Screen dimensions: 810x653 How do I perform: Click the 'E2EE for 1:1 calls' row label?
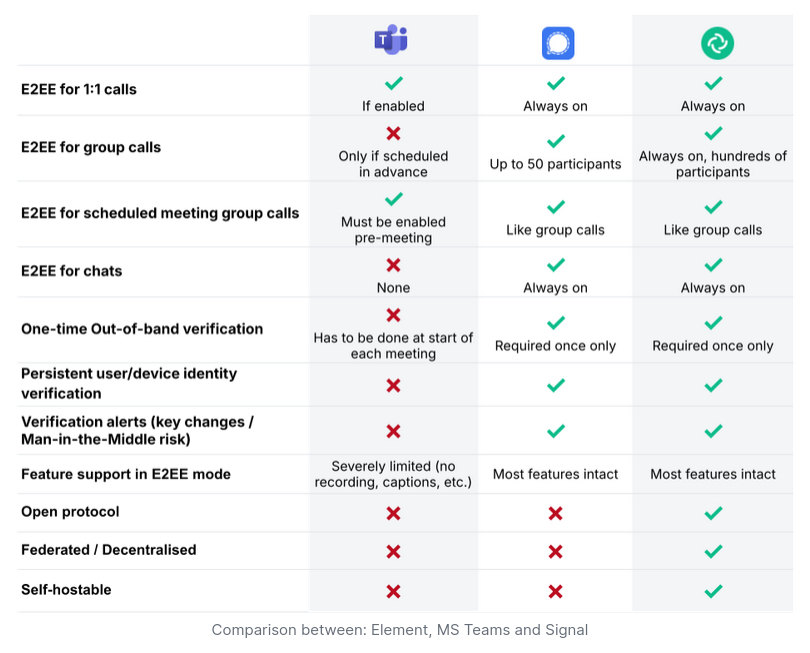(x=79, y=89)
